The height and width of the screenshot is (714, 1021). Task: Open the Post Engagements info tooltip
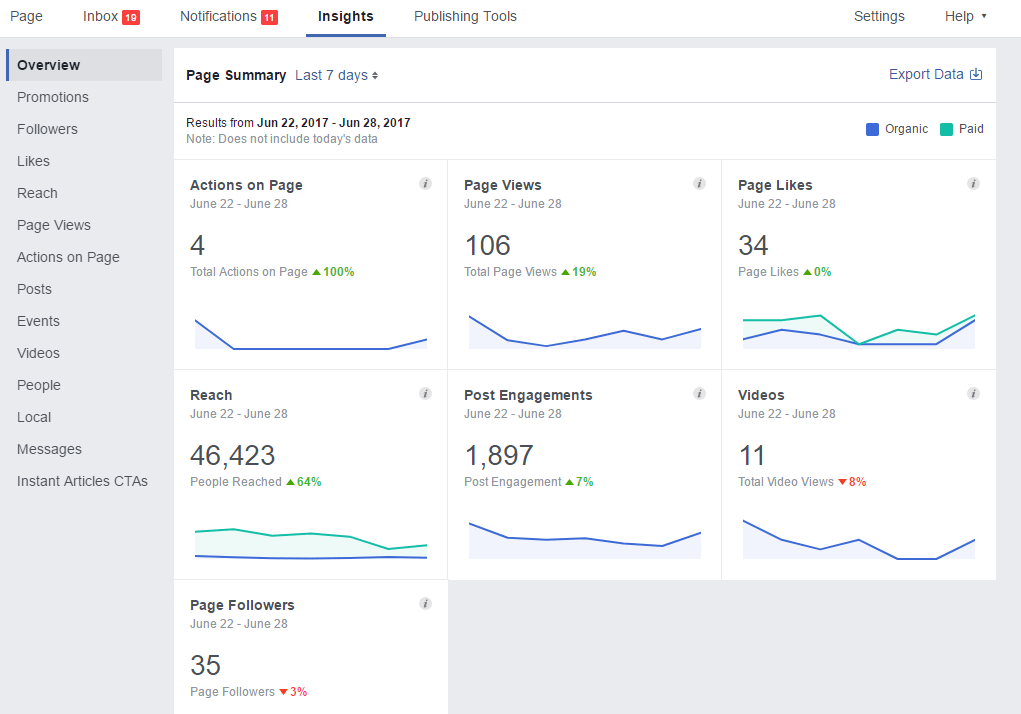(699, 393)
